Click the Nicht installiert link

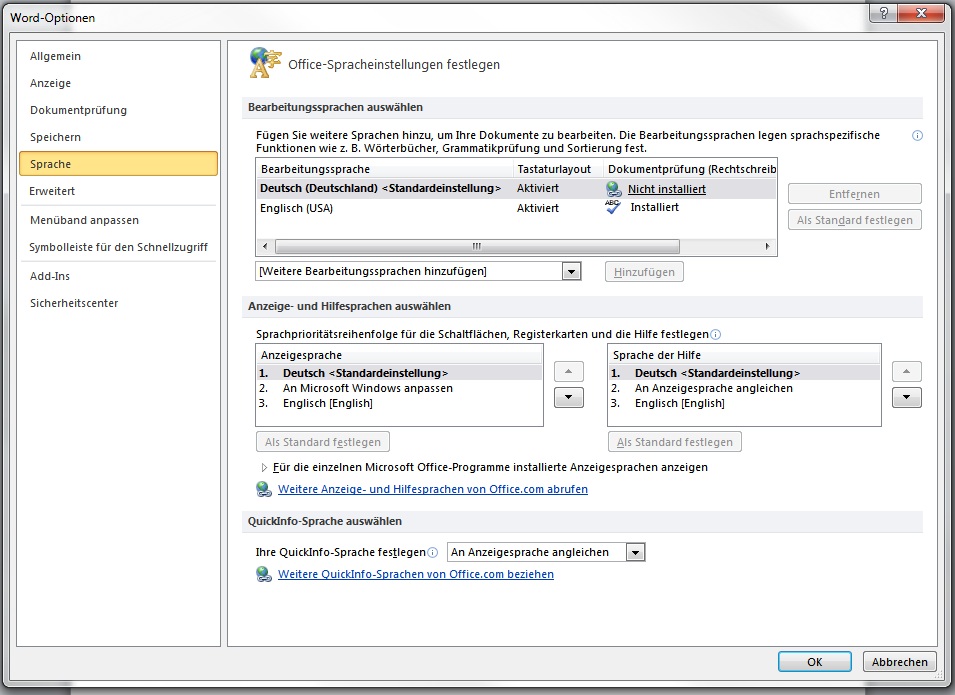667,189
